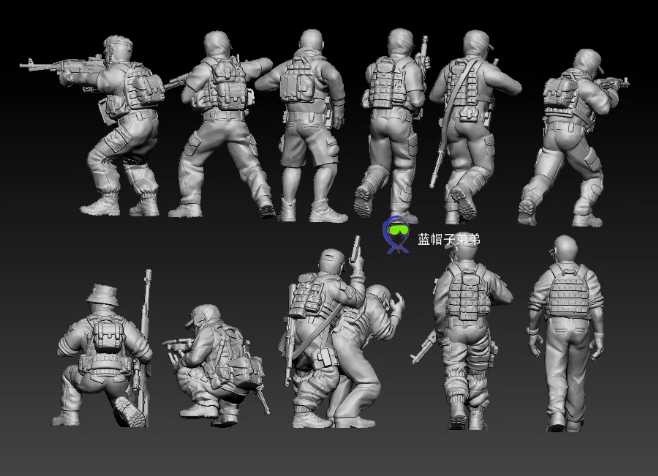Select the running soldier with slung rifle
The image size is (658, 476).
[x=472, y=126]
